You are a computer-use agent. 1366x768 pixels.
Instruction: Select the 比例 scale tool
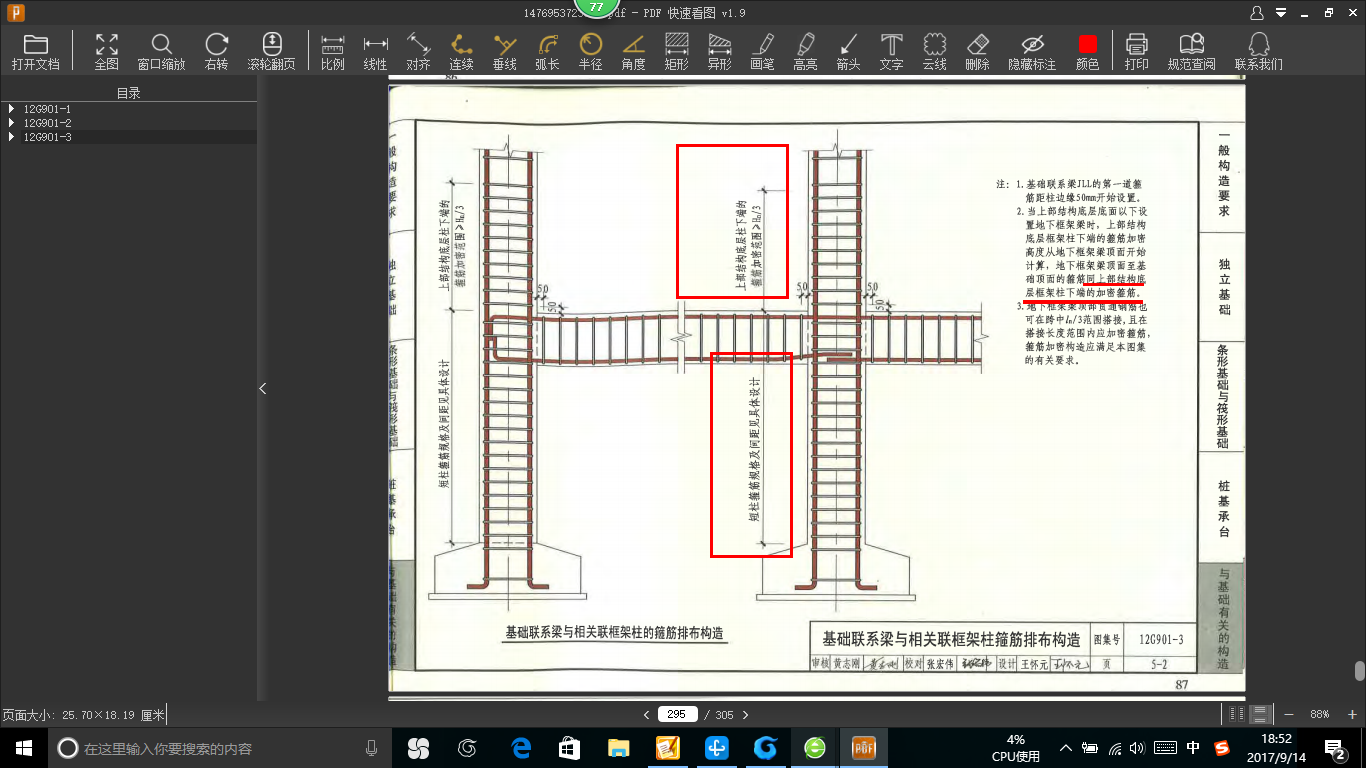(x=332, y=51)
